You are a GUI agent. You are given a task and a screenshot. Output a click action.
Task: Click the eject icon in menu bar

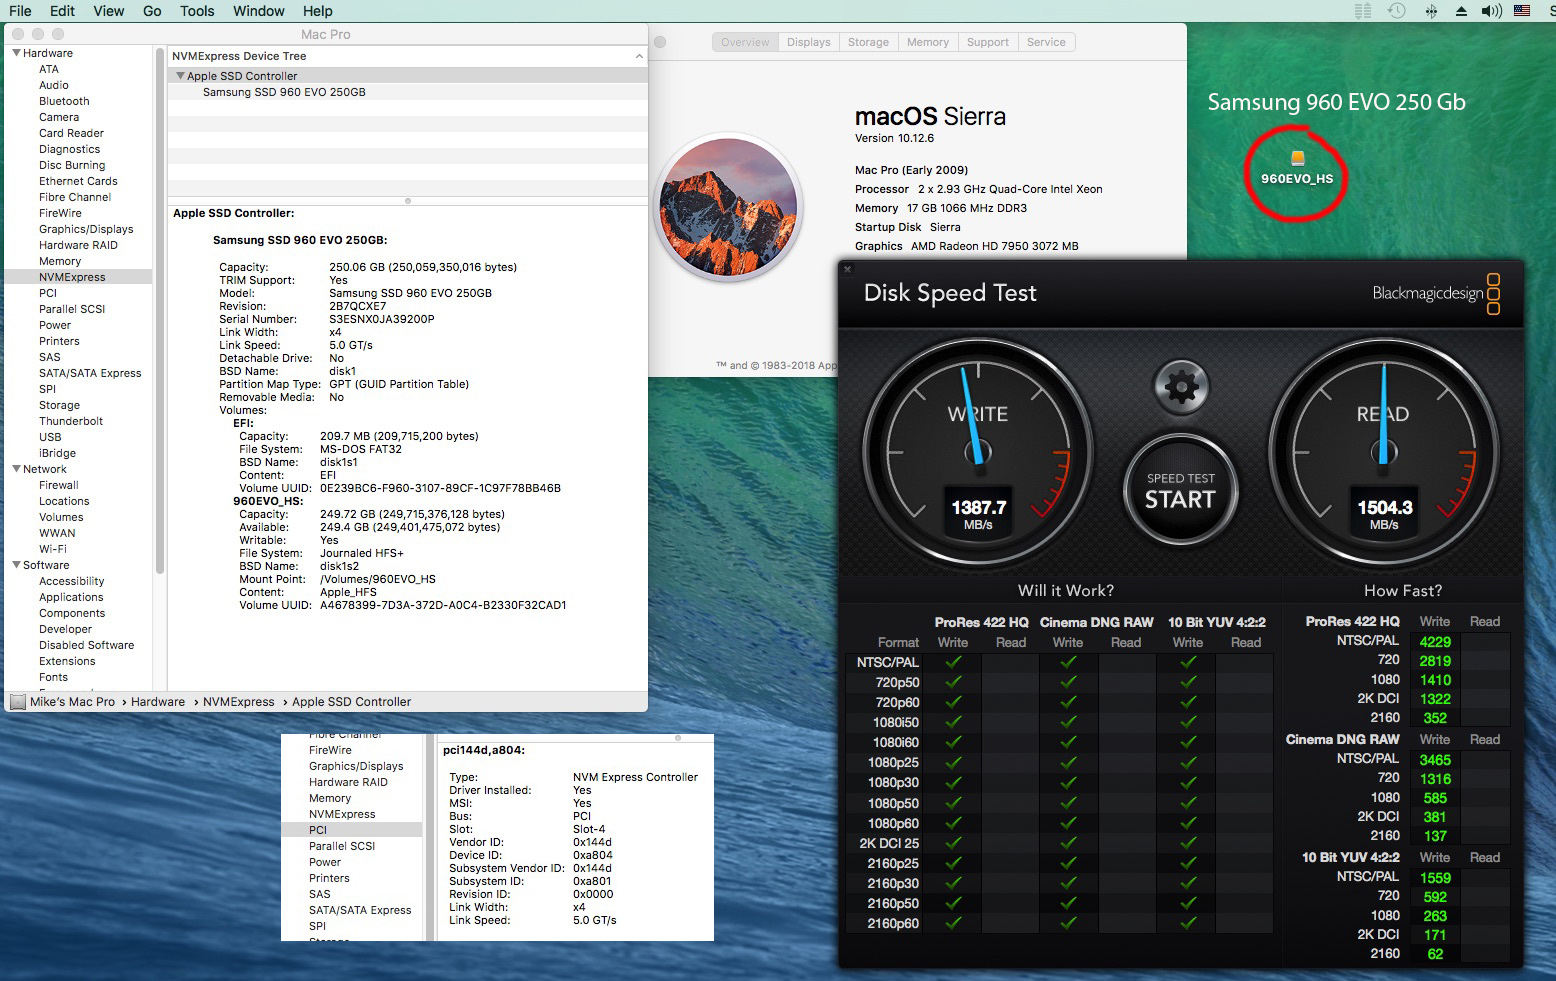pos(1461,11)
